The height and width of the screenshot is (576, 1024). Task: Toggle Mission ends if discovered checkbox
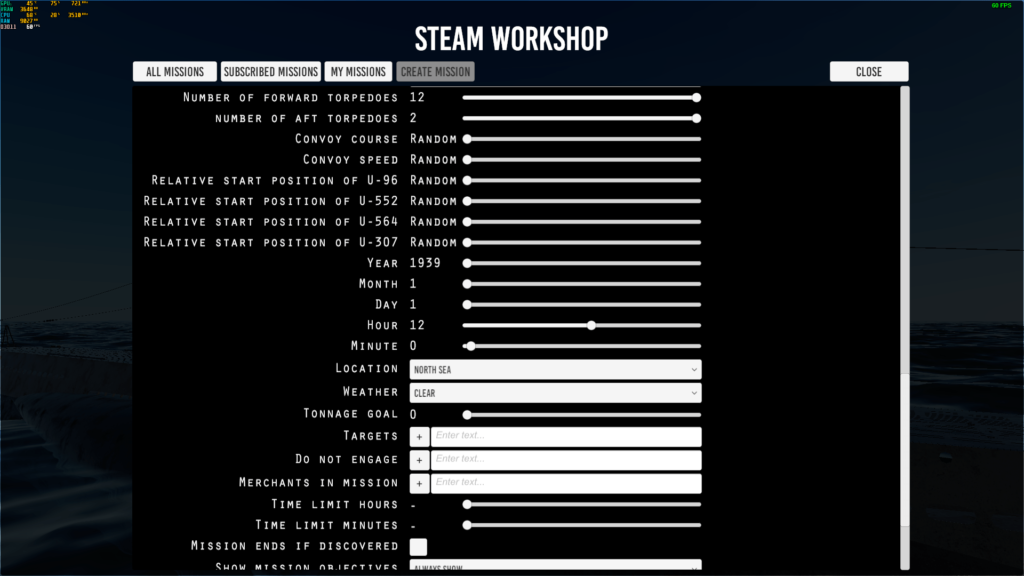419,547
